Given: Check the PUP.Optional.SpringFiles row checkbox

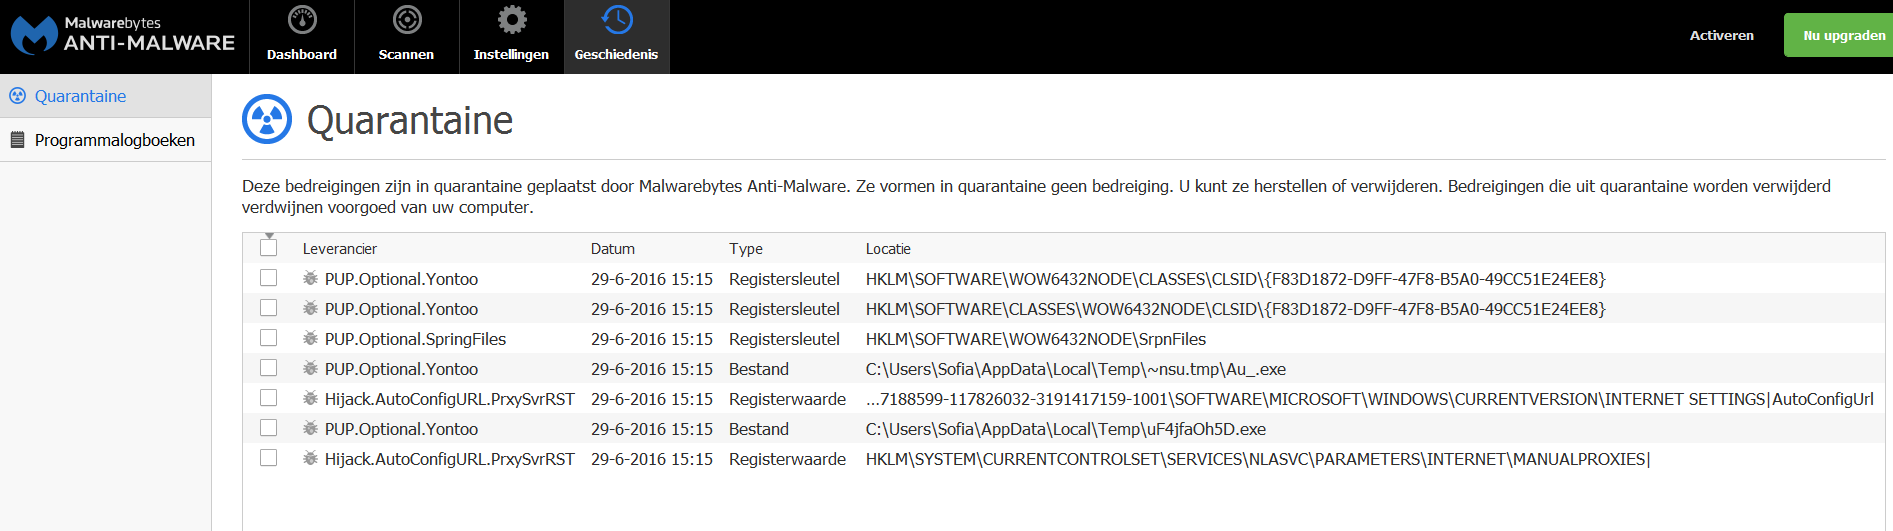Looking at the screenshot, I should click(x=268, y=338).
